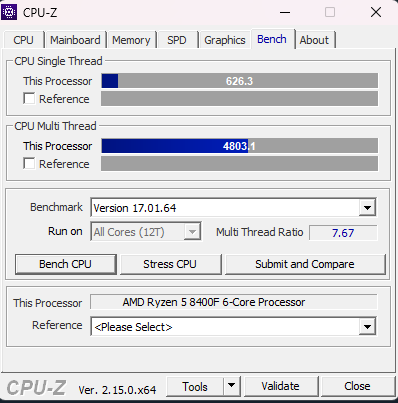
Task: Start the Bench CPU test
Action: point(66,264)
